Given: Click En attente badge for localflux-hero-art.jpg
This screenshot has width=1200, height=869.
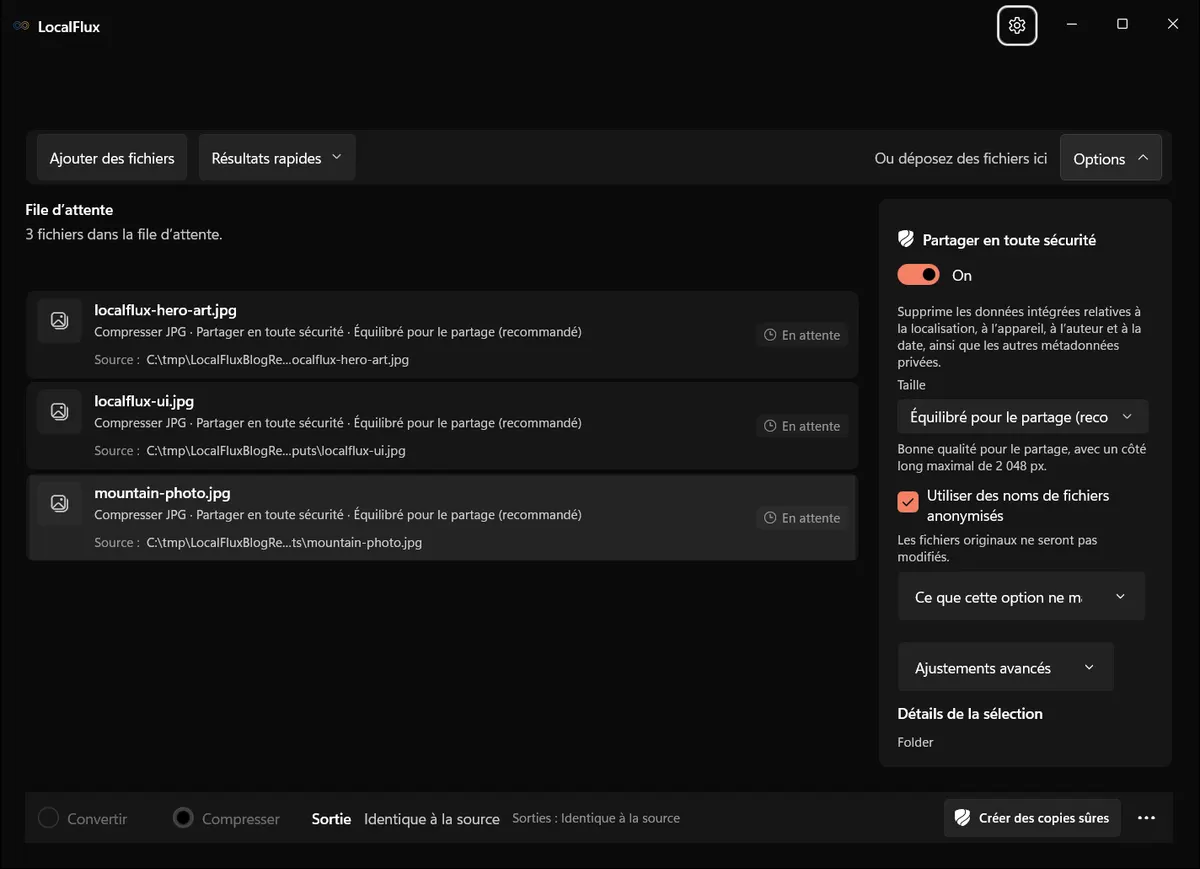Looking at the screenshot, I should click(x=802, y=335).
